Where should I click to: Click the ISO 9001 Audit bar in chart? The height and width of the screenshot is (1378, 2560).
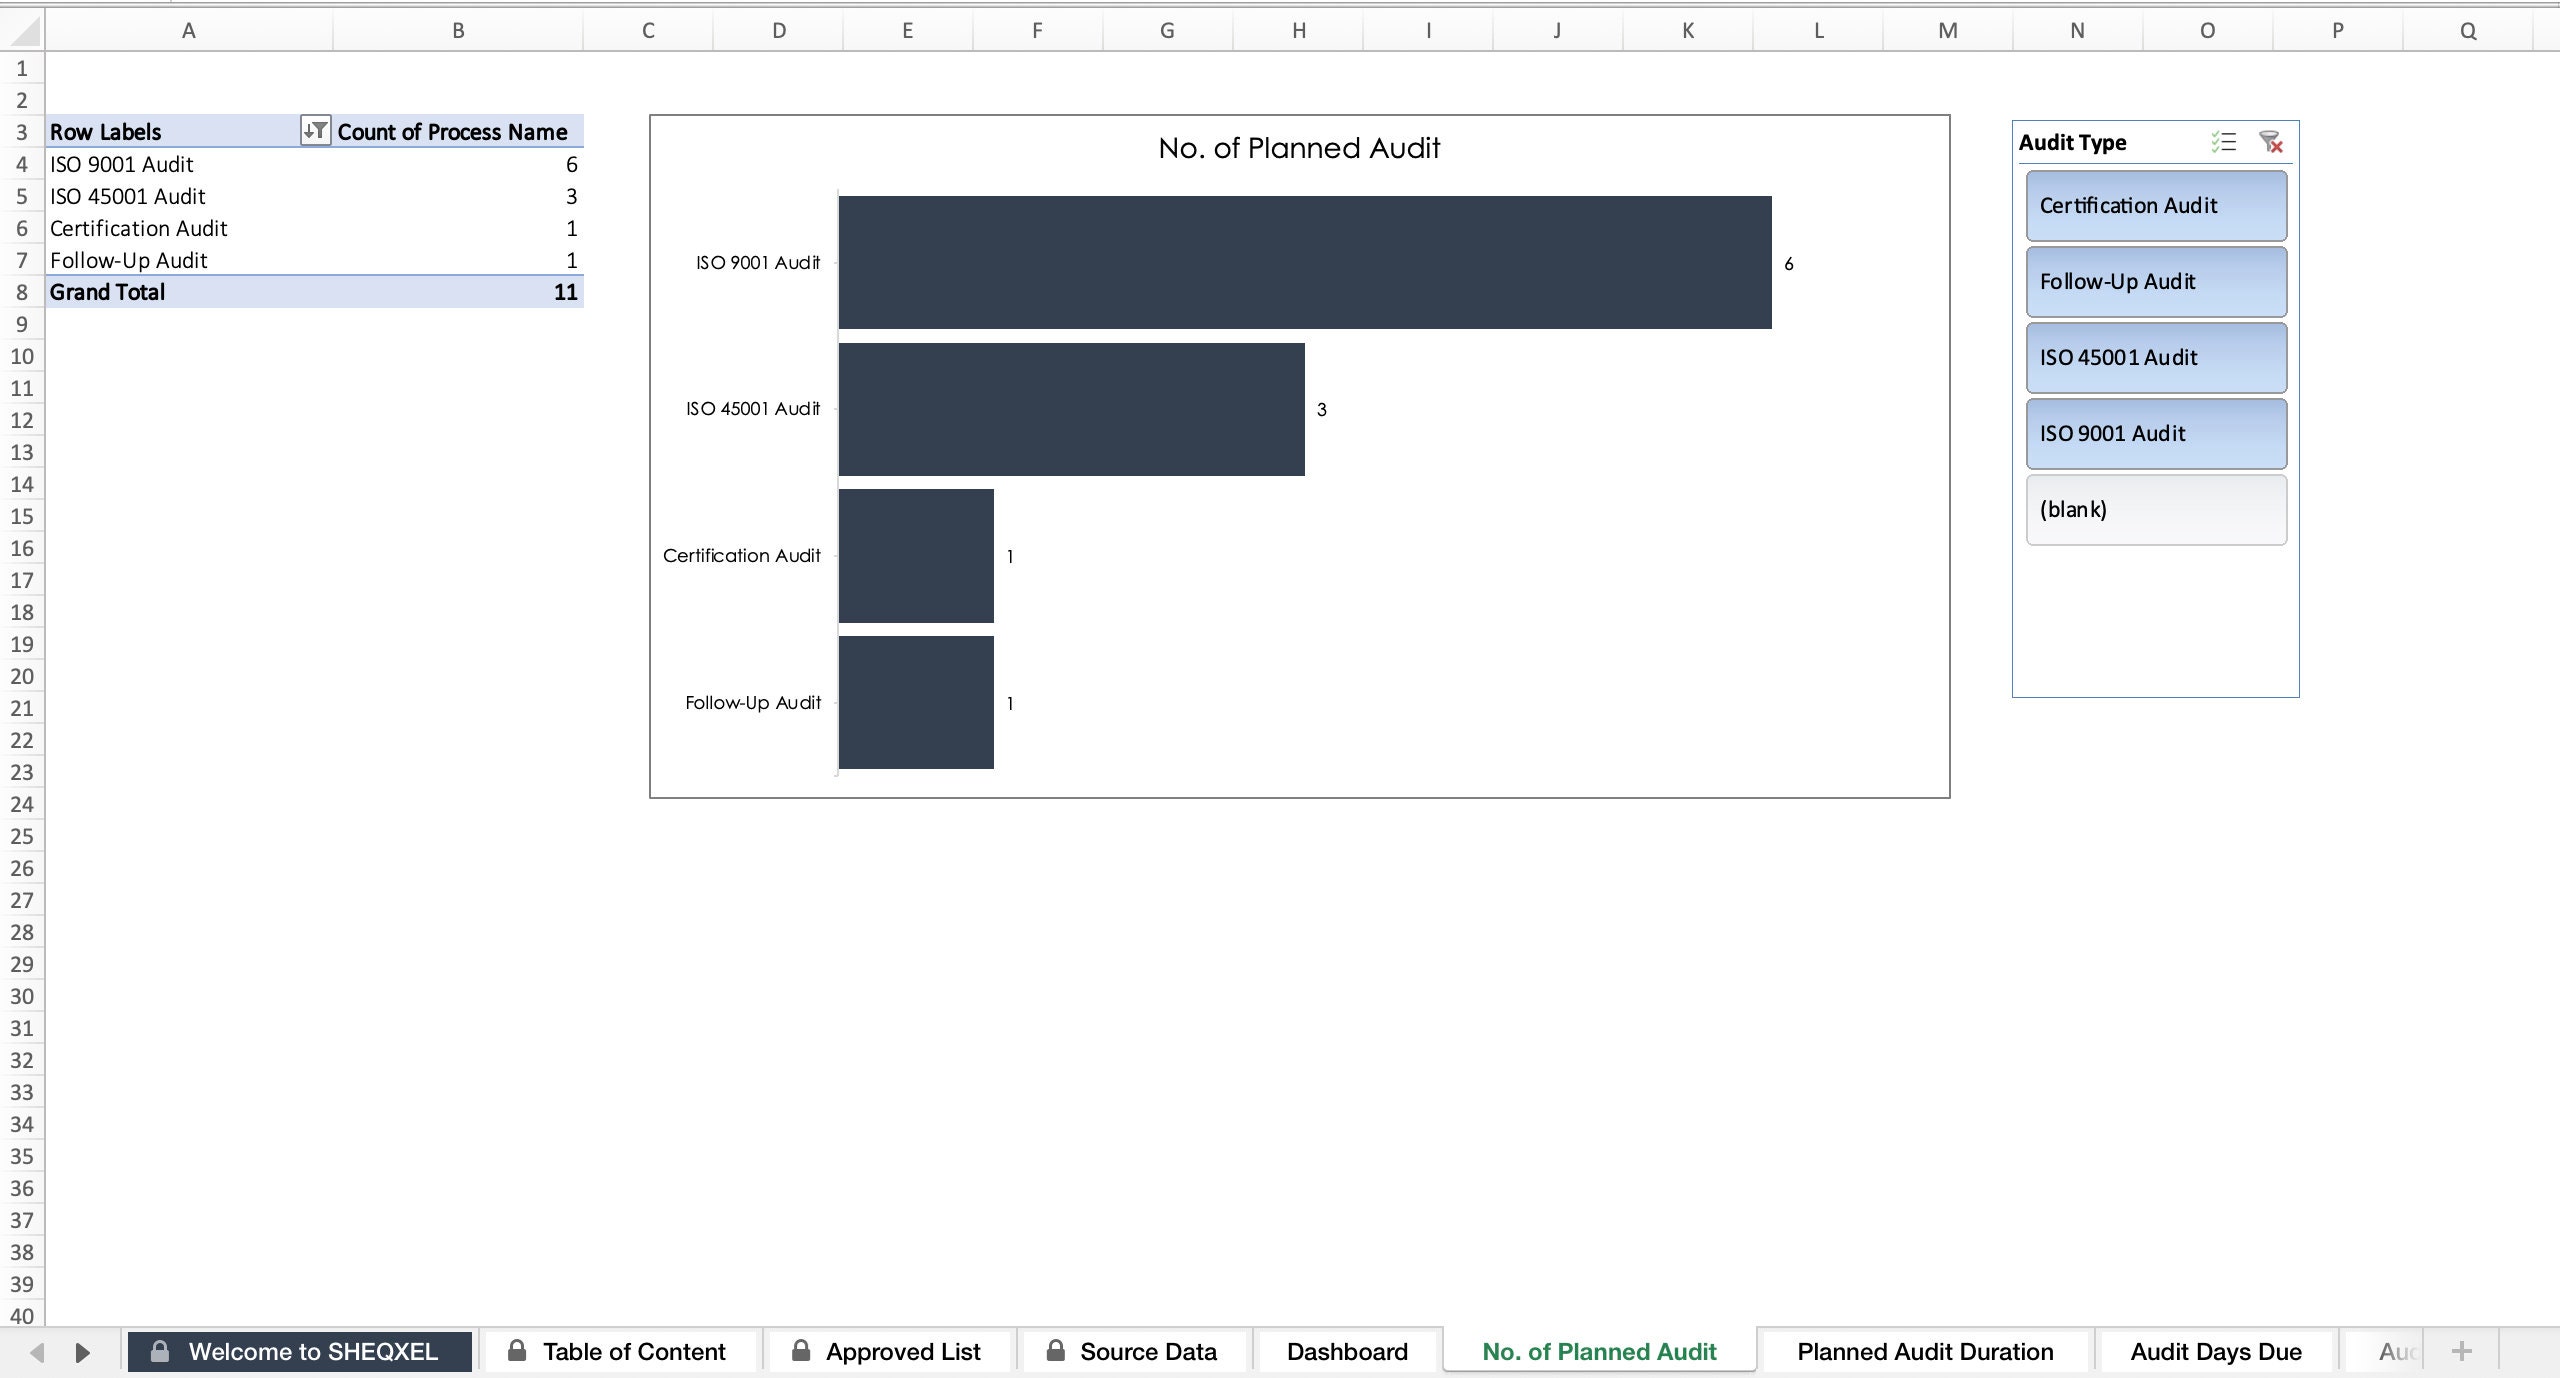[x=1305, y=262]
